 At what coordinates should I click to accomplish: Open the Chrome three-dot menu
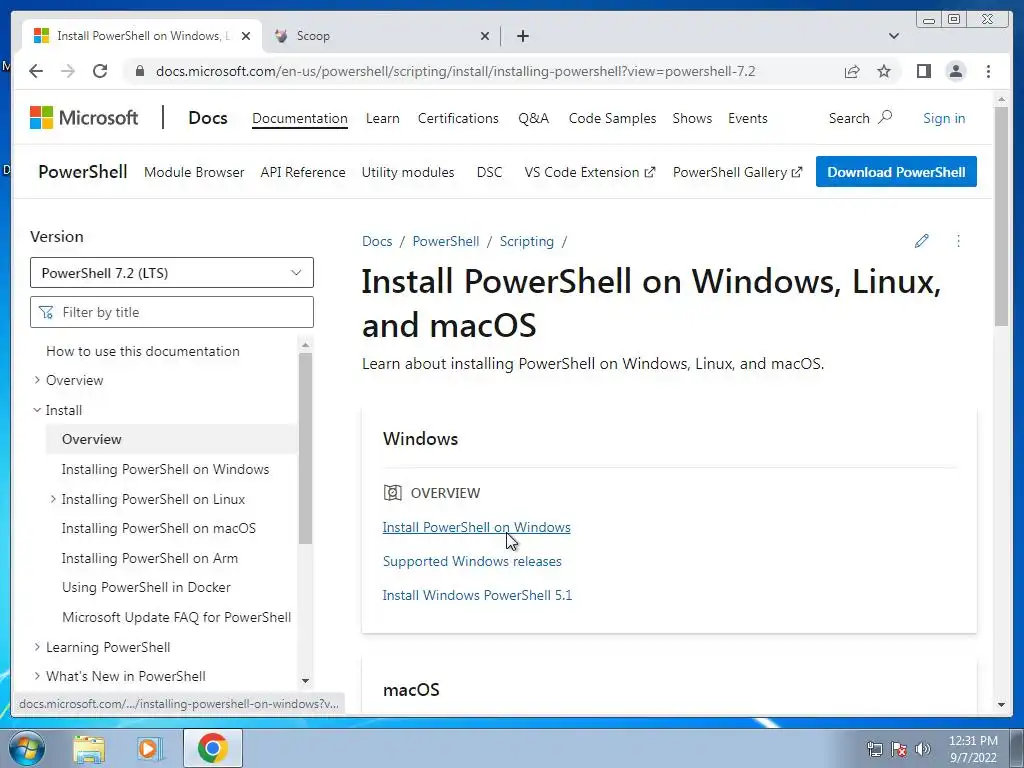coord(988,71)
